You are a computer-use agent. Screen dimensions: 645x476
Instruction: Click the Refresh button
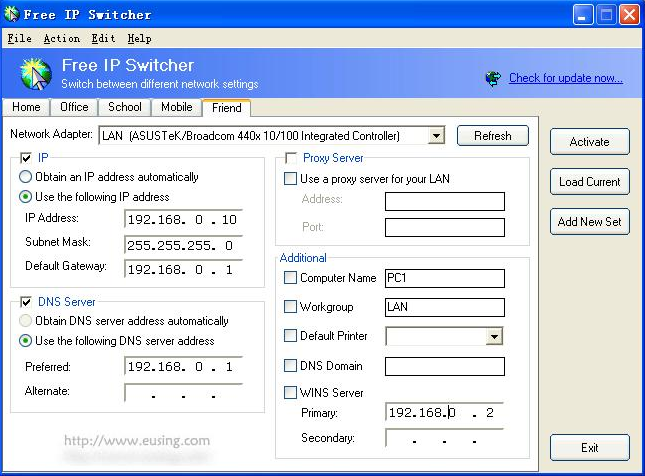(x=493, y=136)
